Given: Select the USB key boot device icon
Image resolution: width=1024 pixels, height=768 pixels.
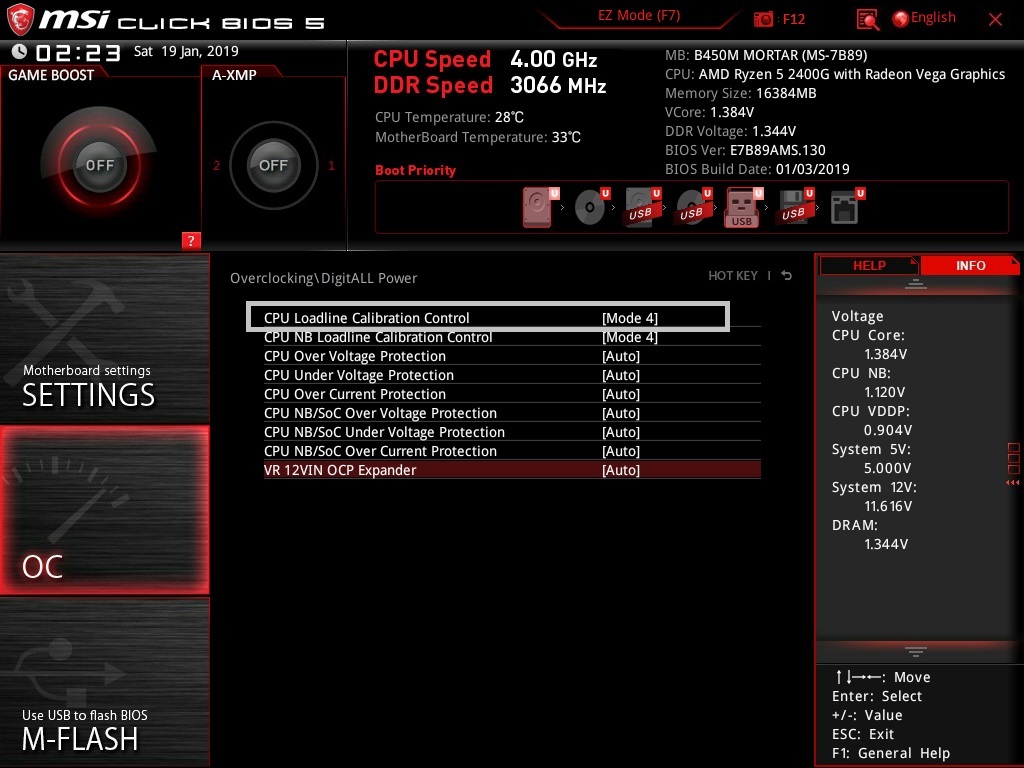Looking at the screenshot, I should tap(741, 207).
